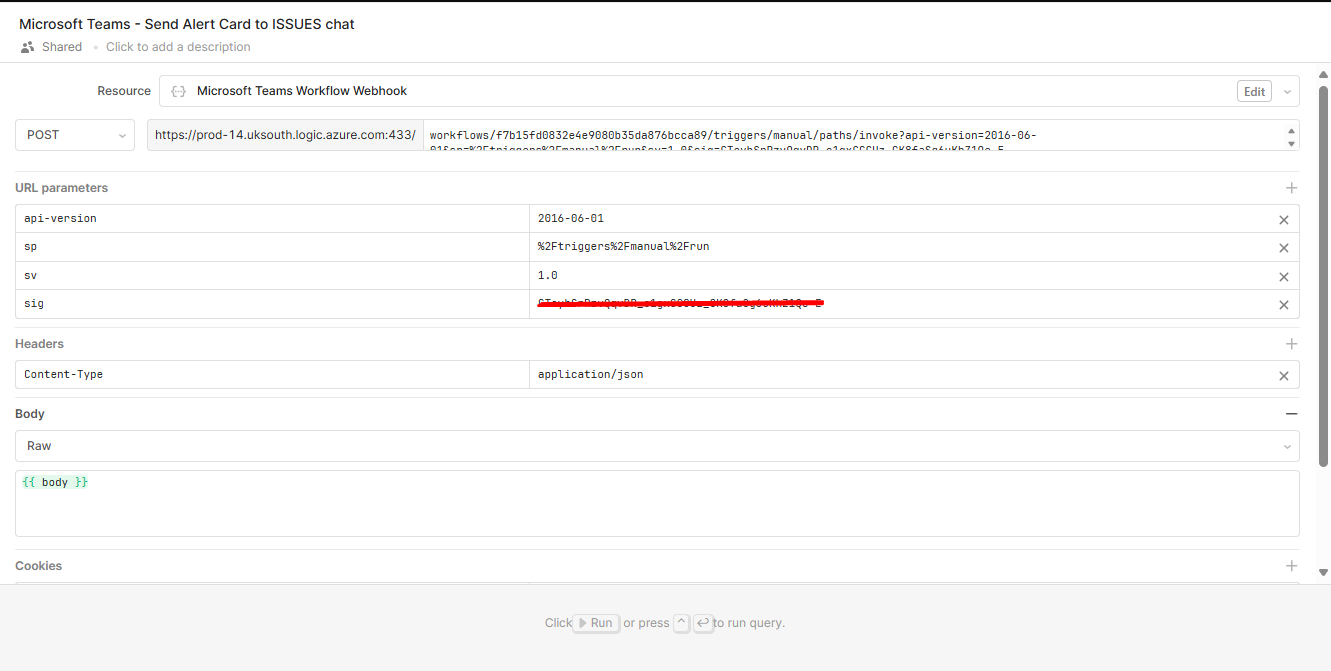Click to add a description

pyautogui.click(x=178, y=47)
